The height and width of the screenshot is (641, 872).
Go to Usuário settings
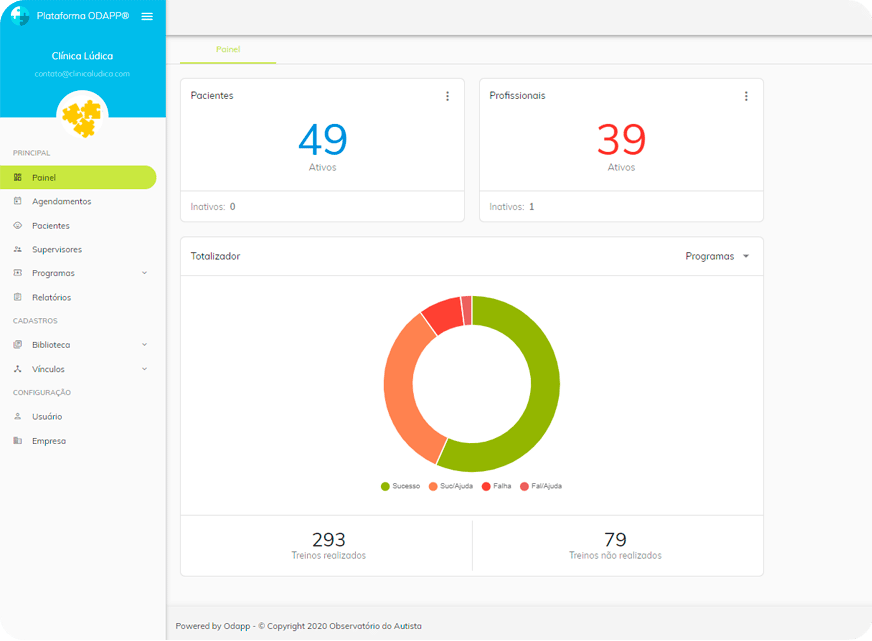(47, 417)
